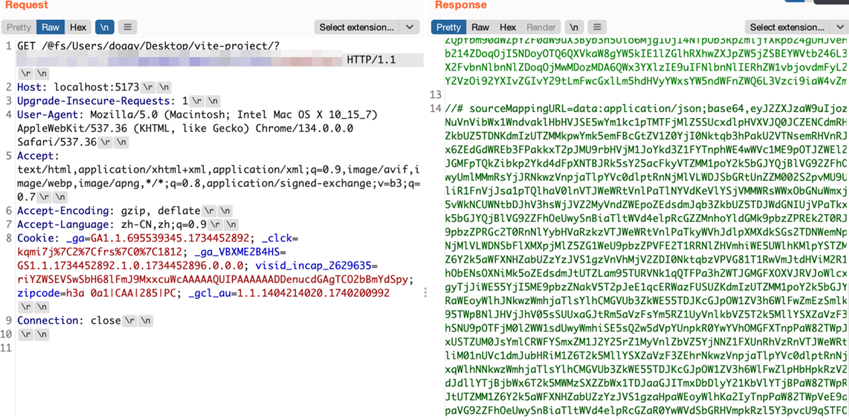Switch Request view to Pretty tab
This screenshot has height=420, width=849.
[x=19, y=27]
